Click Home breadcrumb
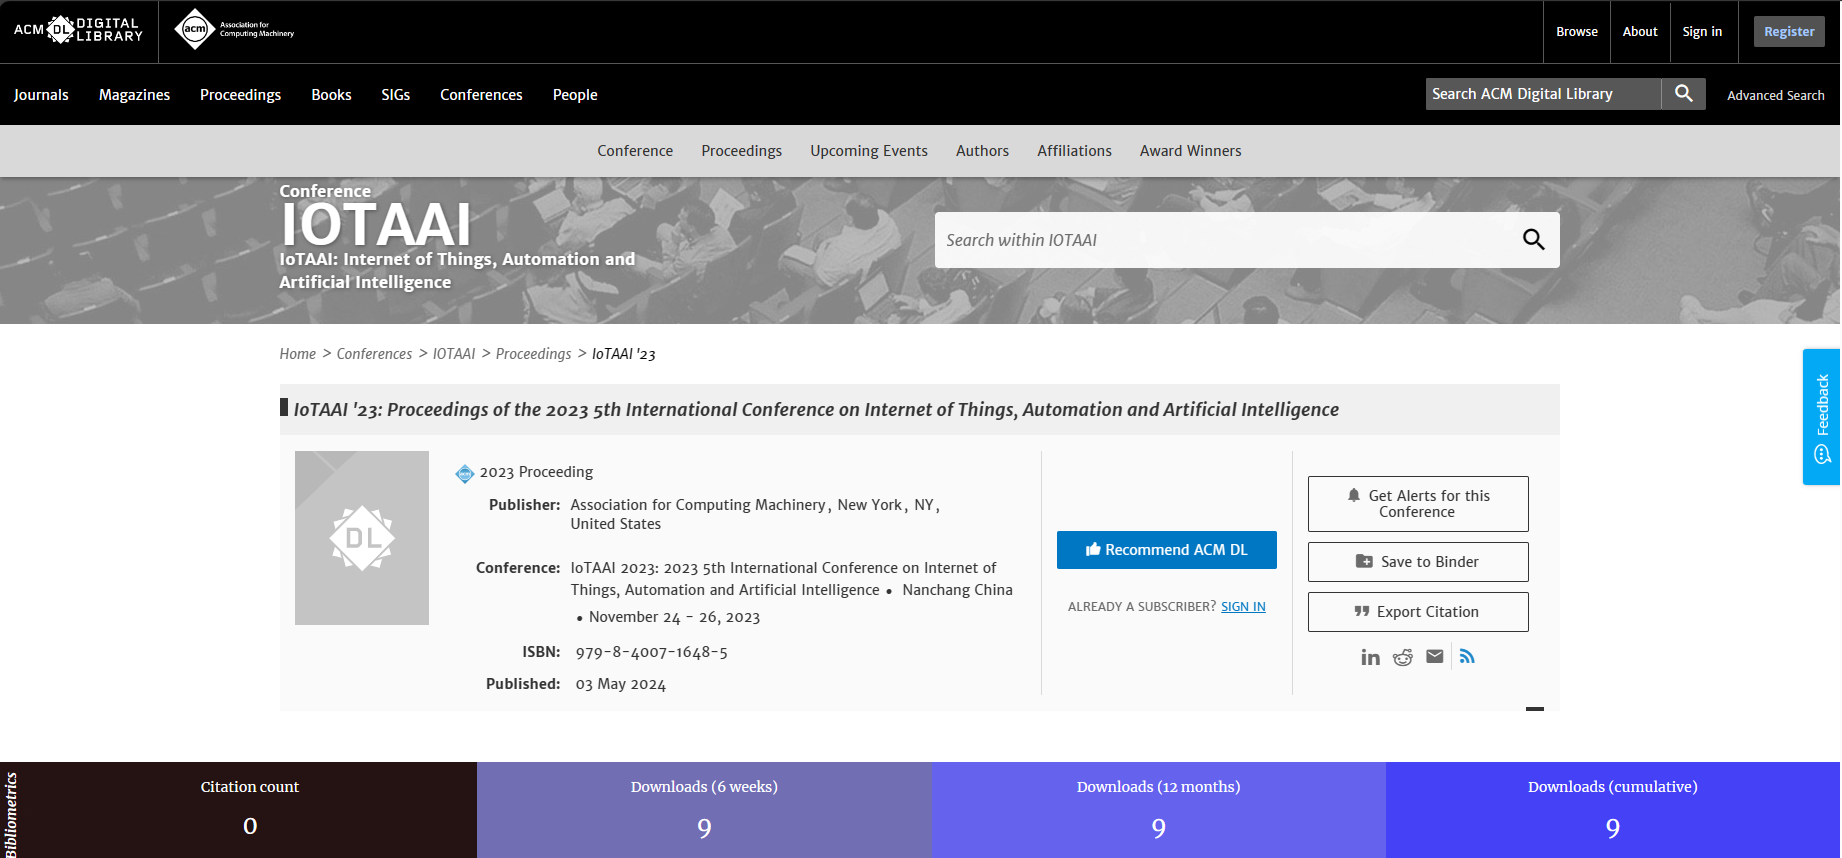The height and width of the screenshot is (858, 1842). (297, 354)
